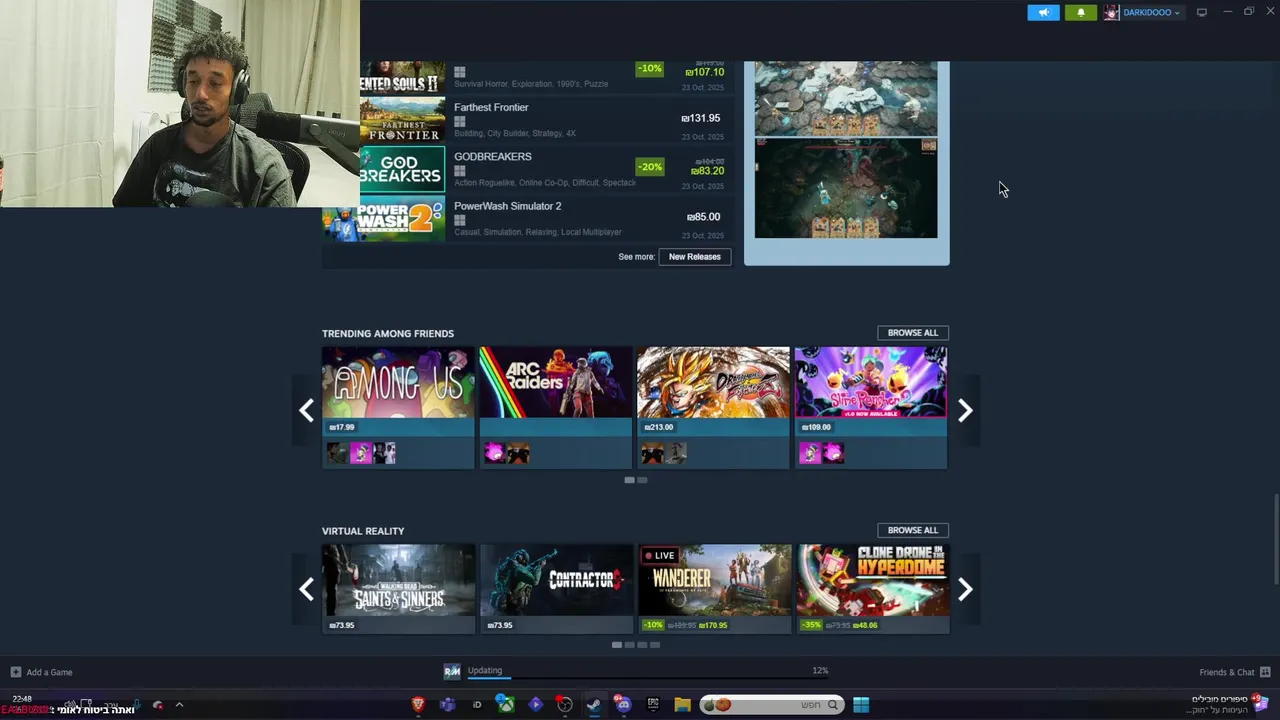The width and height of the screenshot is (1280, 720).
Task: Open the Contractors VR game card
Action: point(556,589)
